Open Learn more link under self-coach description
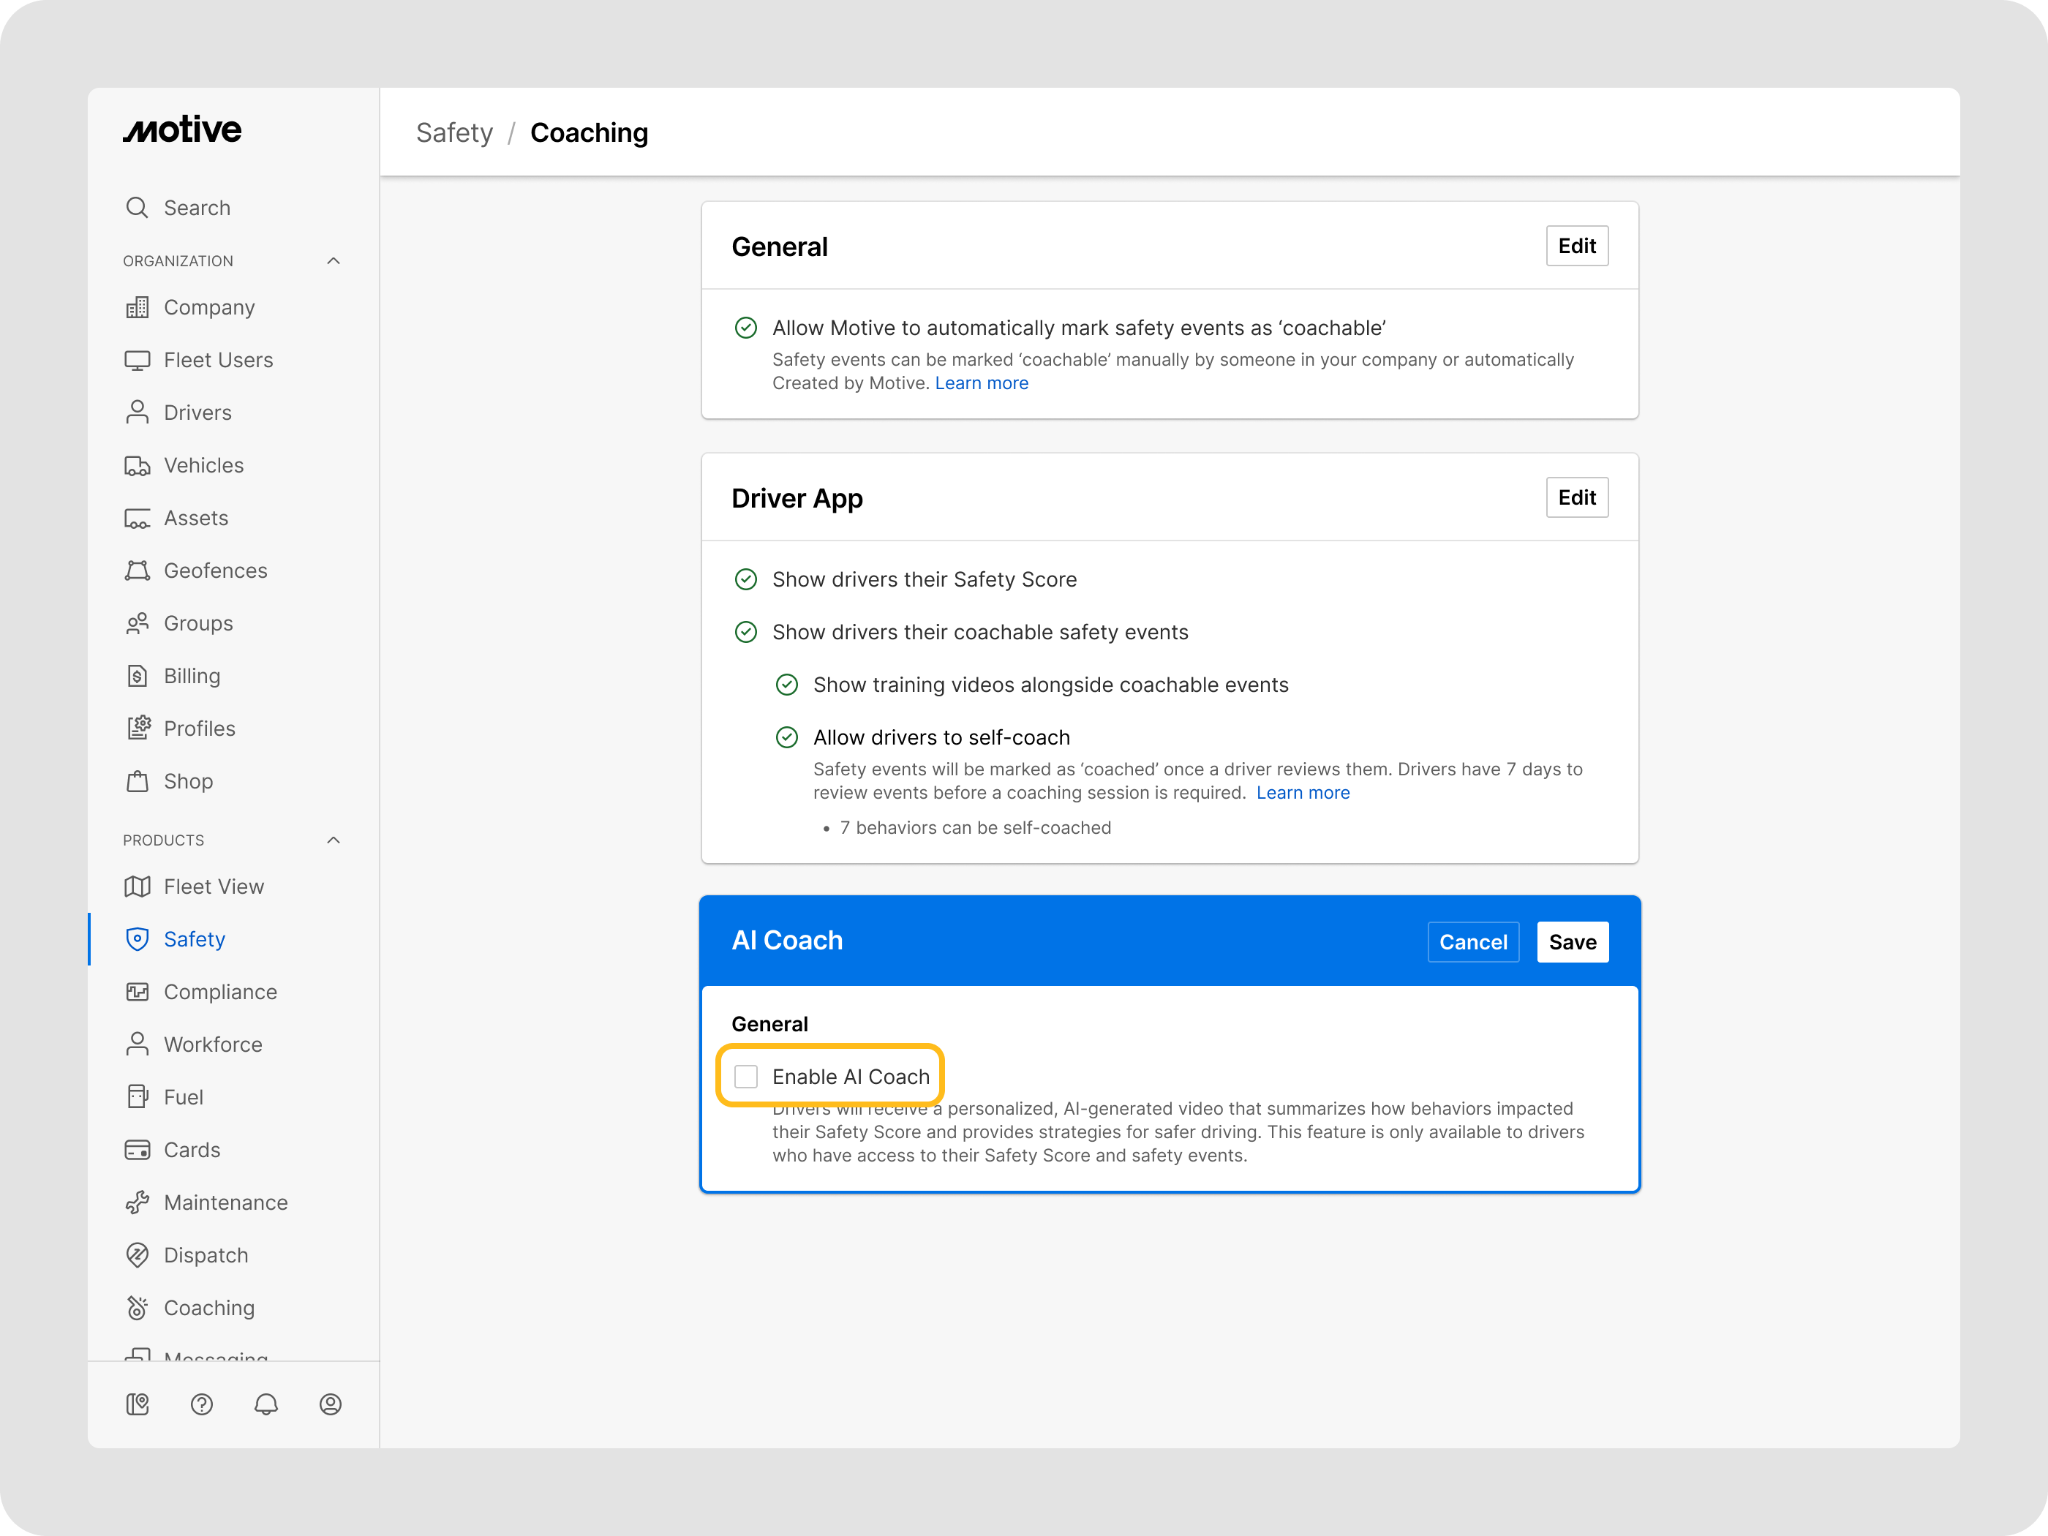Screen dimensions: 2048x1536 pyautogui.click(x=1303, y=793)
